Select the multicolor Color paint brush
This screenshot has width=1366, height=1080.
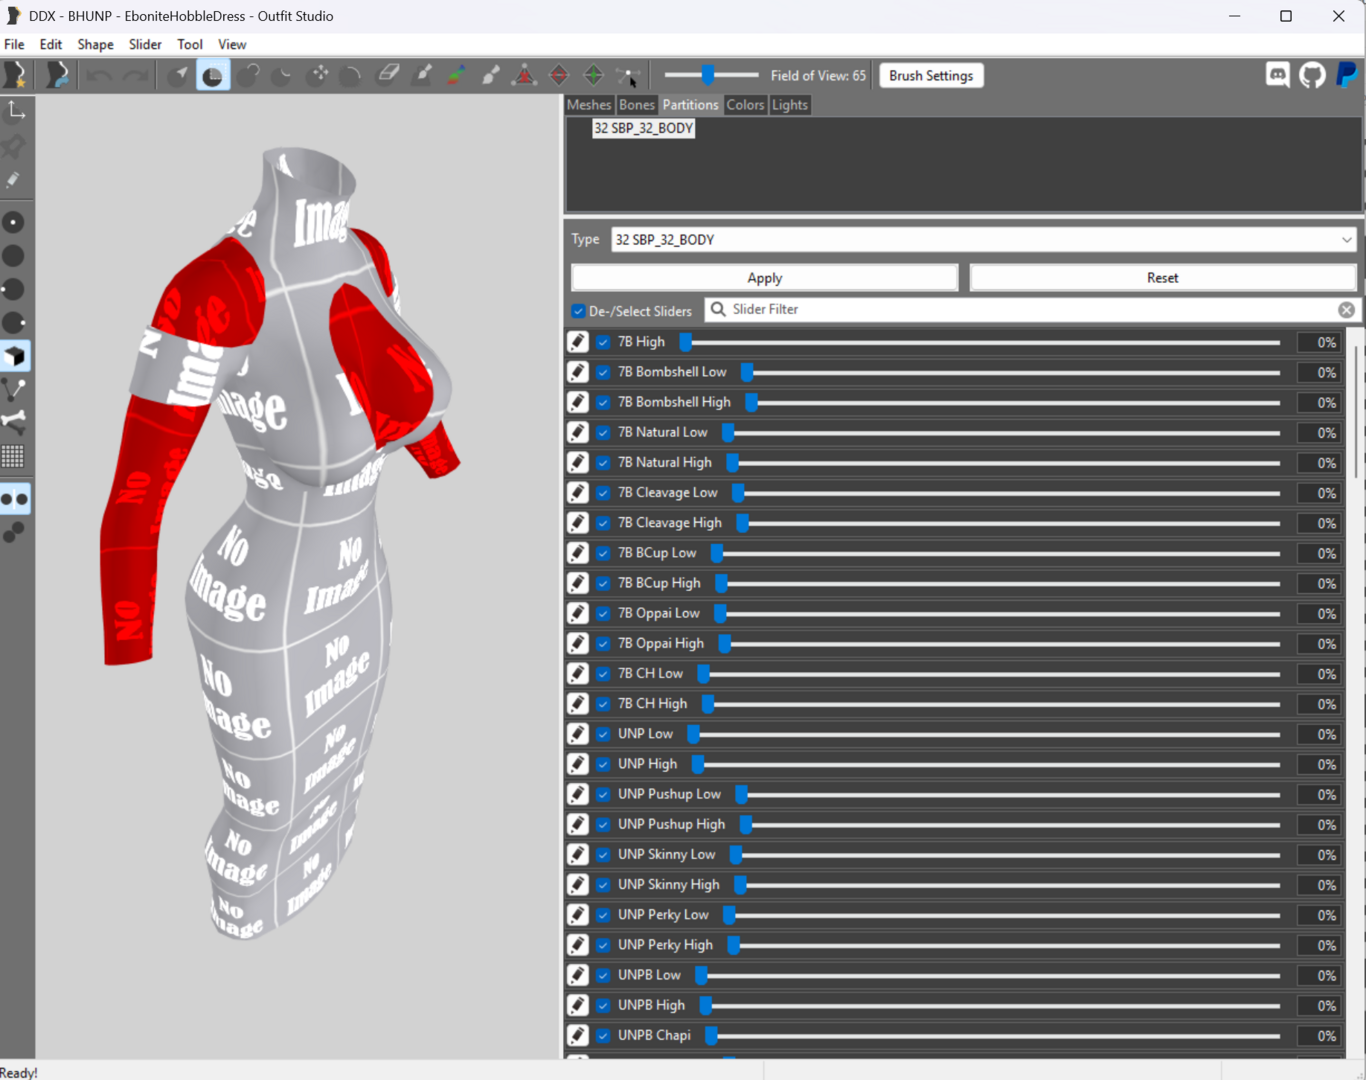(x=456, y=75)
